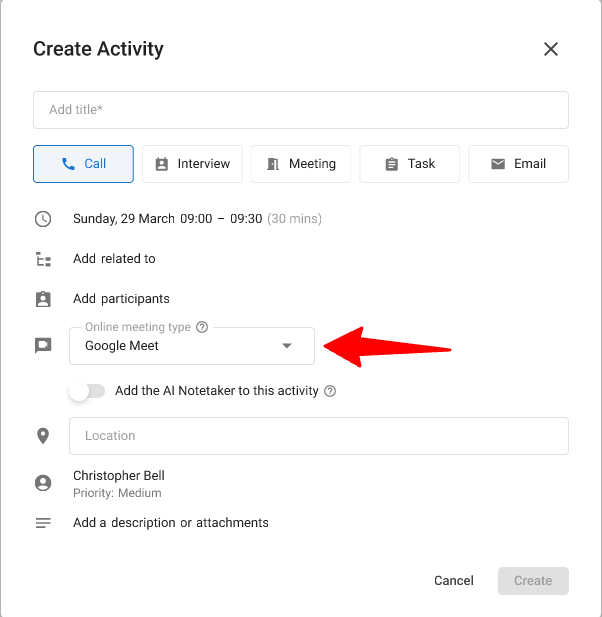602x617 pixels.
Task: Click Add a description or attachments
Action: tap(171, 523)
